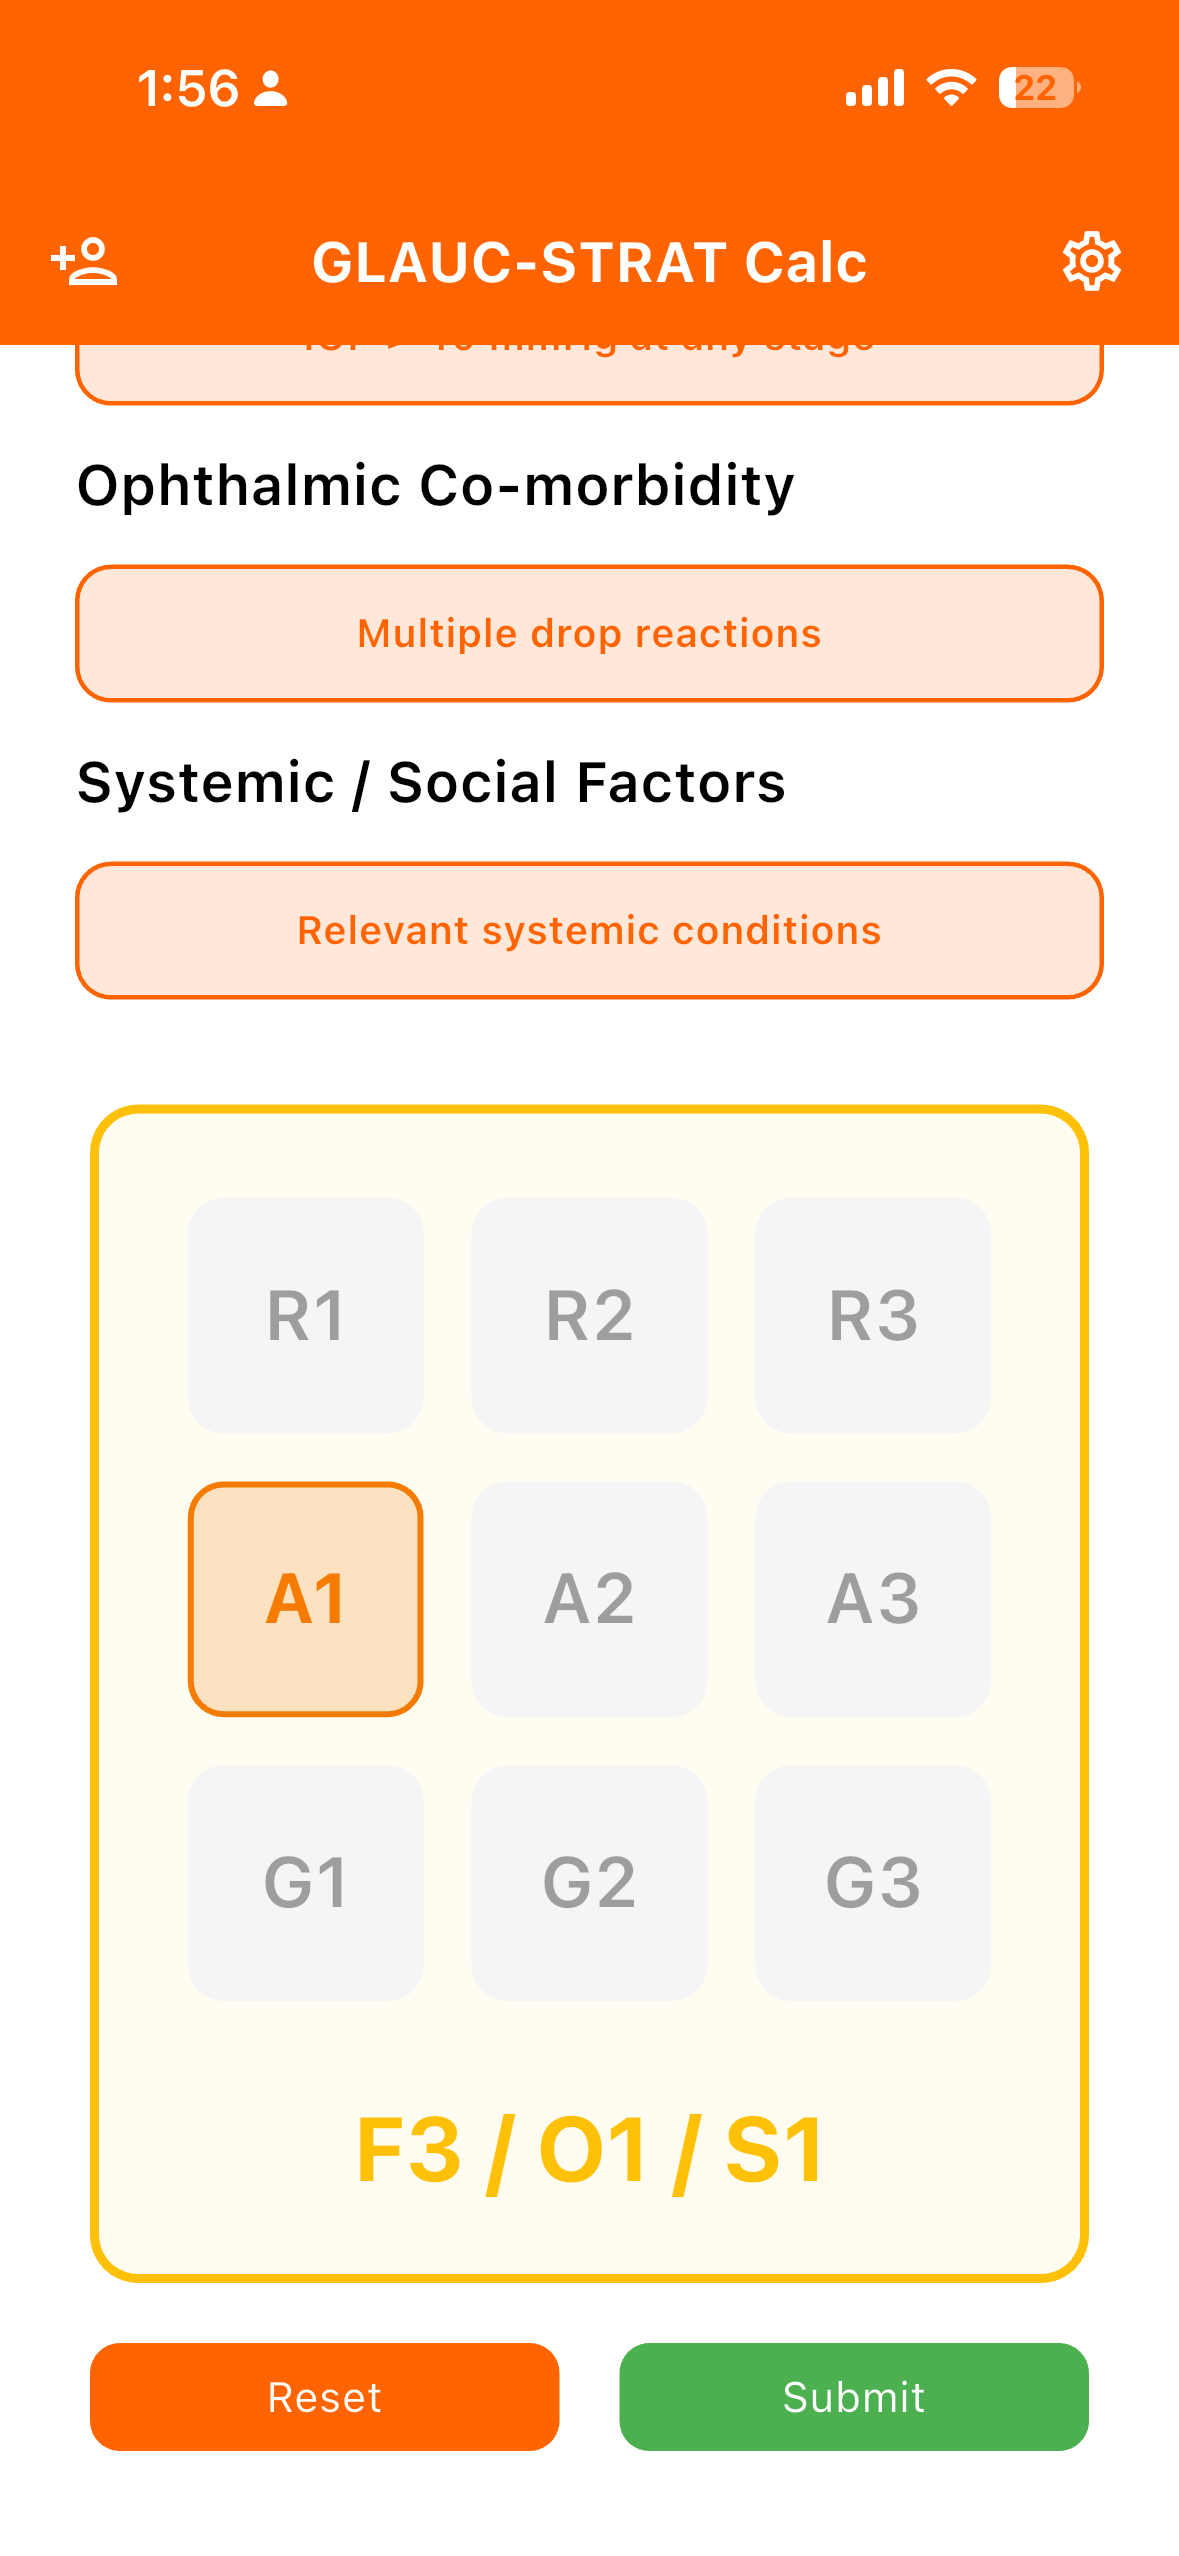Select the A2 grid cell
This screenshot has width=1179, height=2556.
click(589, 1598)
